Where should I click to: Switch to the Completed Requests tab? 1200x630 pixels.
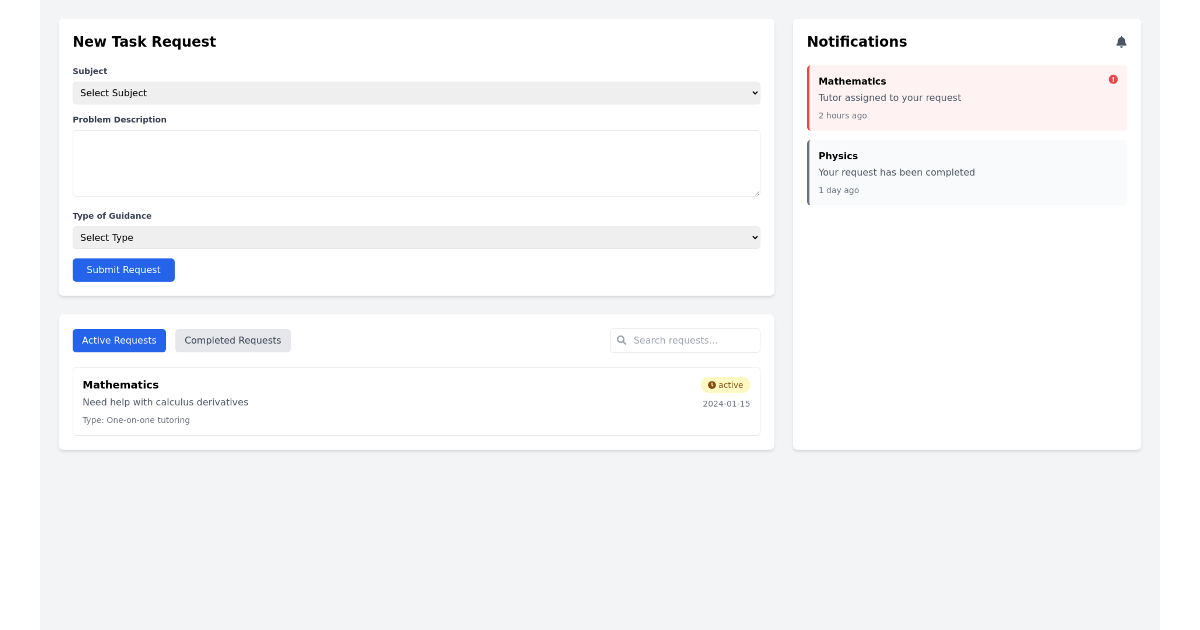click(232, 340)
